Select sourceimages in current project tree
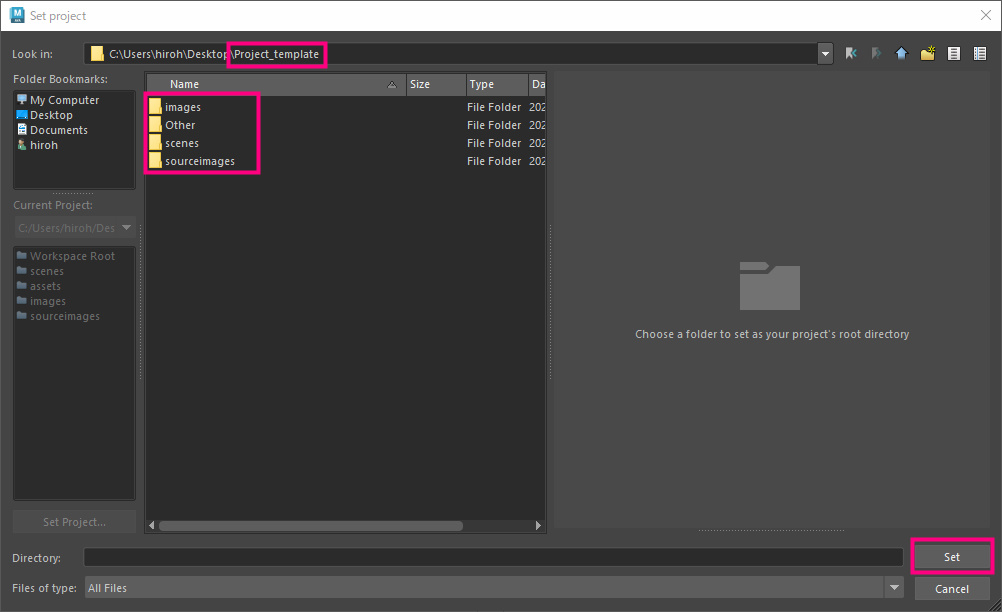The width and height of the screenshot is (1002, 612). point(58,316)
